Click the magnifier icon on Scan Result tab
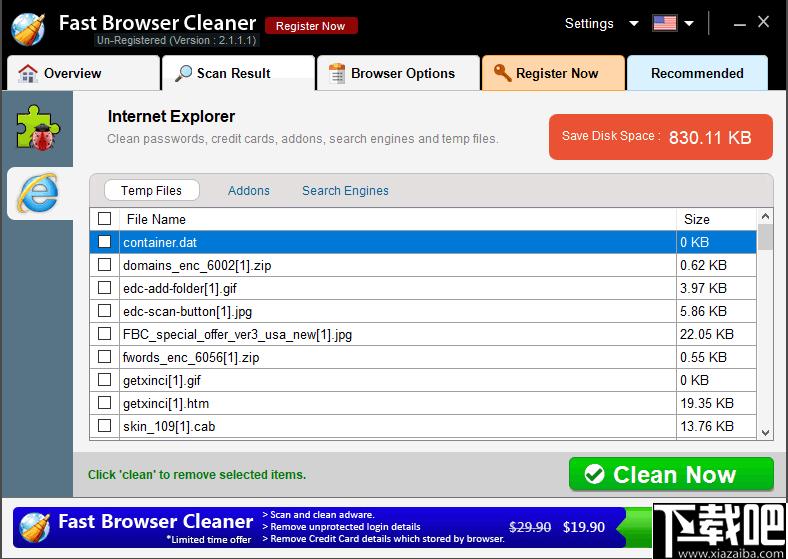 [x=183, y=73]
